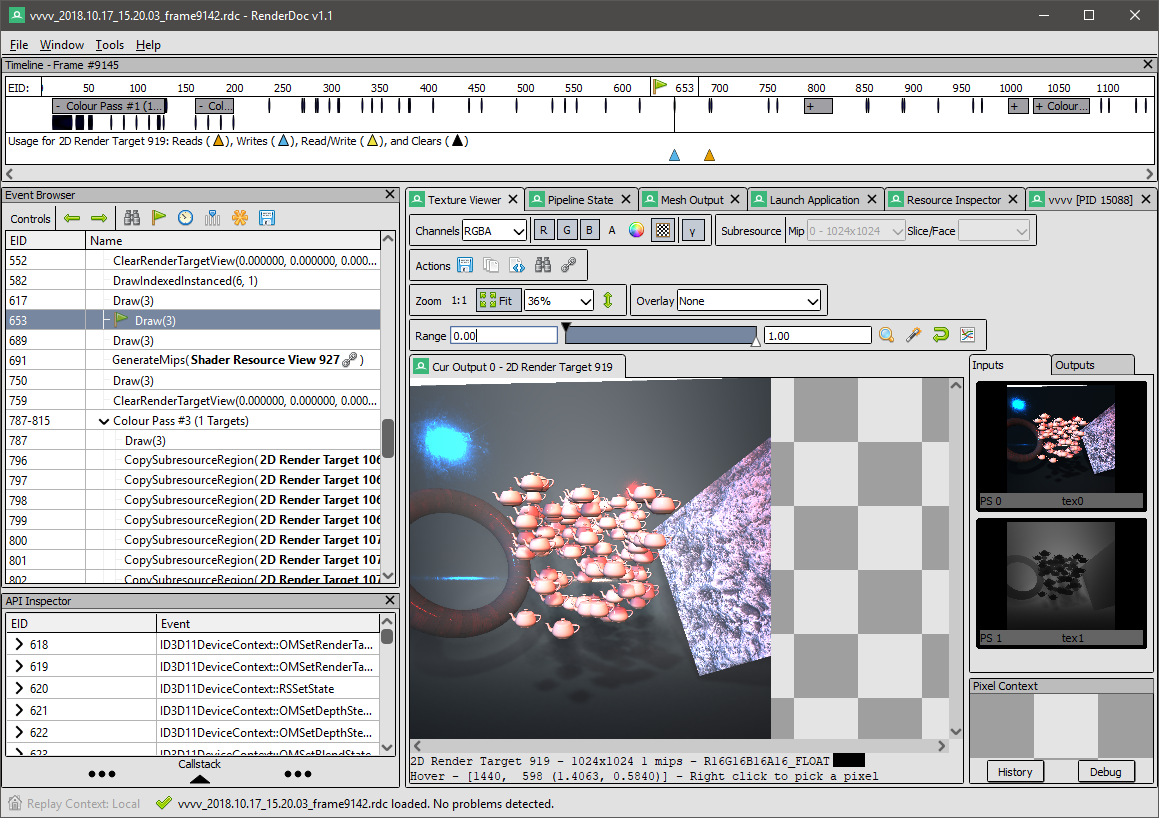Toggle the histogram view icon
The image size is (1159, 818).
point(967,335)
